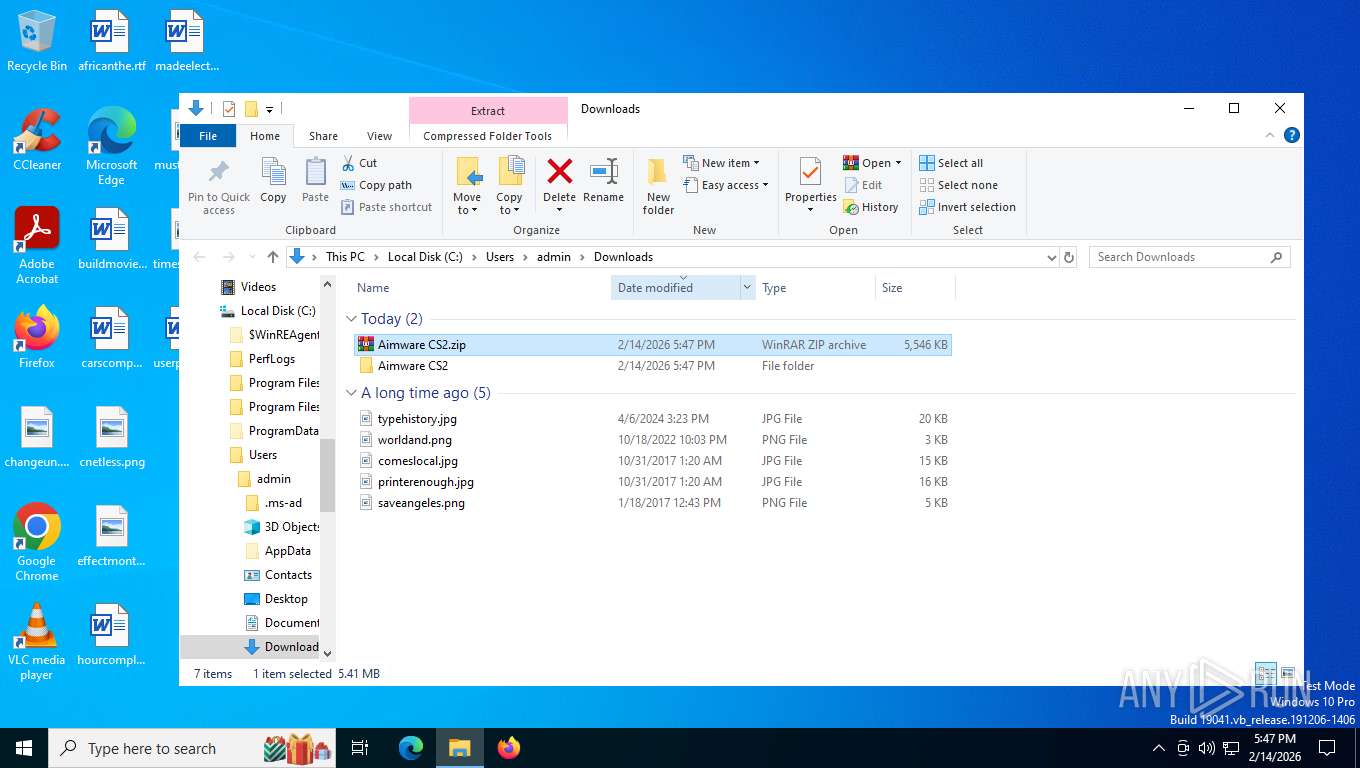Click Invert selection in ribbon
Viewport: 1360px width, 768px height.
click(x=967, y=207)
